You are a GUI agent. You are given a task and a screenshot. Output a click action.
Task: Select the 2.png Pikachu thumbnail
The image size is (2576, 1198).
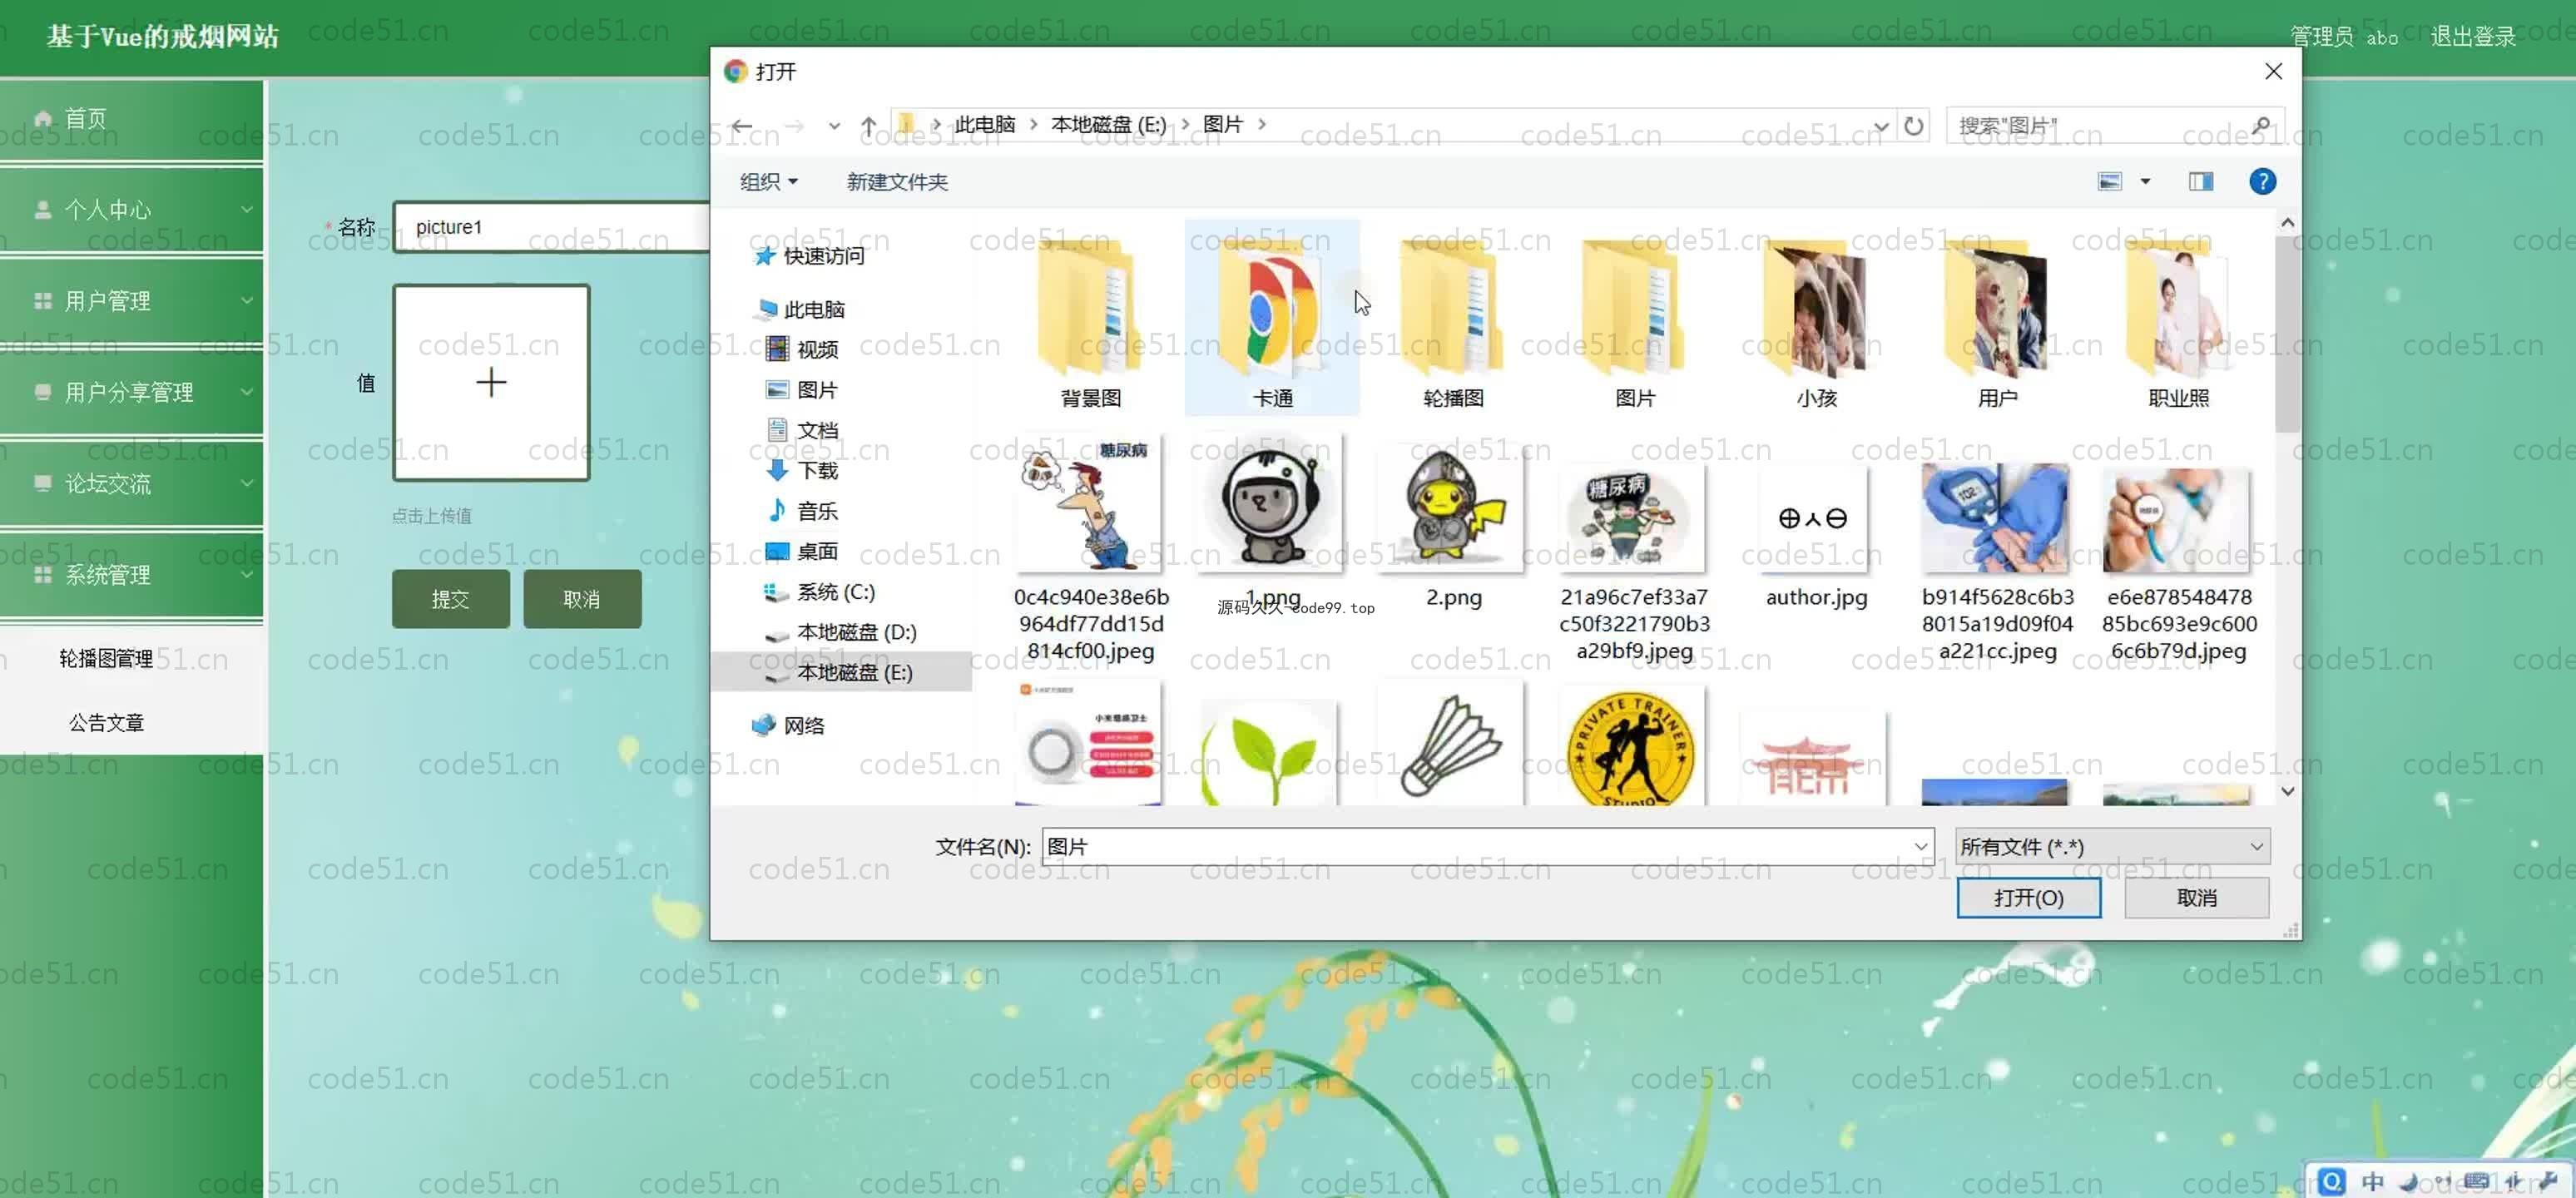click(x=1453, y=510)
